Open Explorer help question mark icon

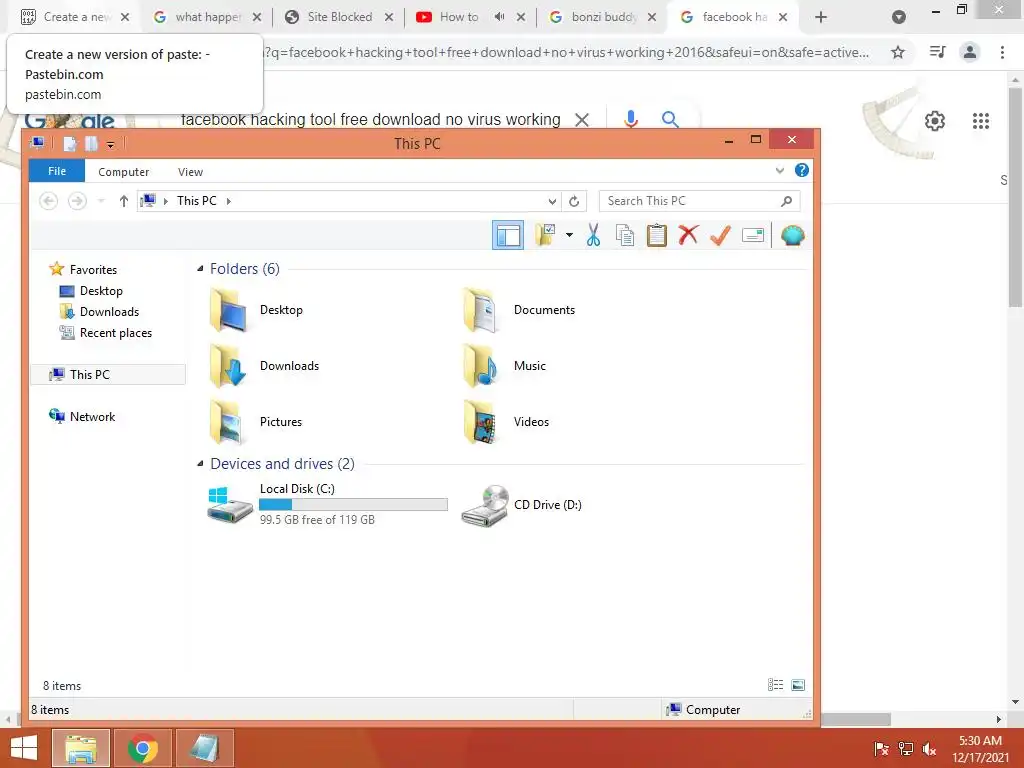[x=802, y=170]
